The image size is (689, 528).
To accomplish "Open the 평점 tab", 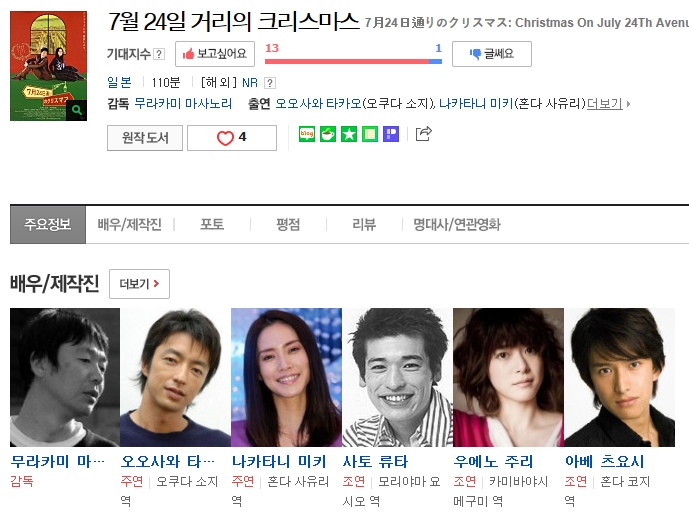I will 288,224.
